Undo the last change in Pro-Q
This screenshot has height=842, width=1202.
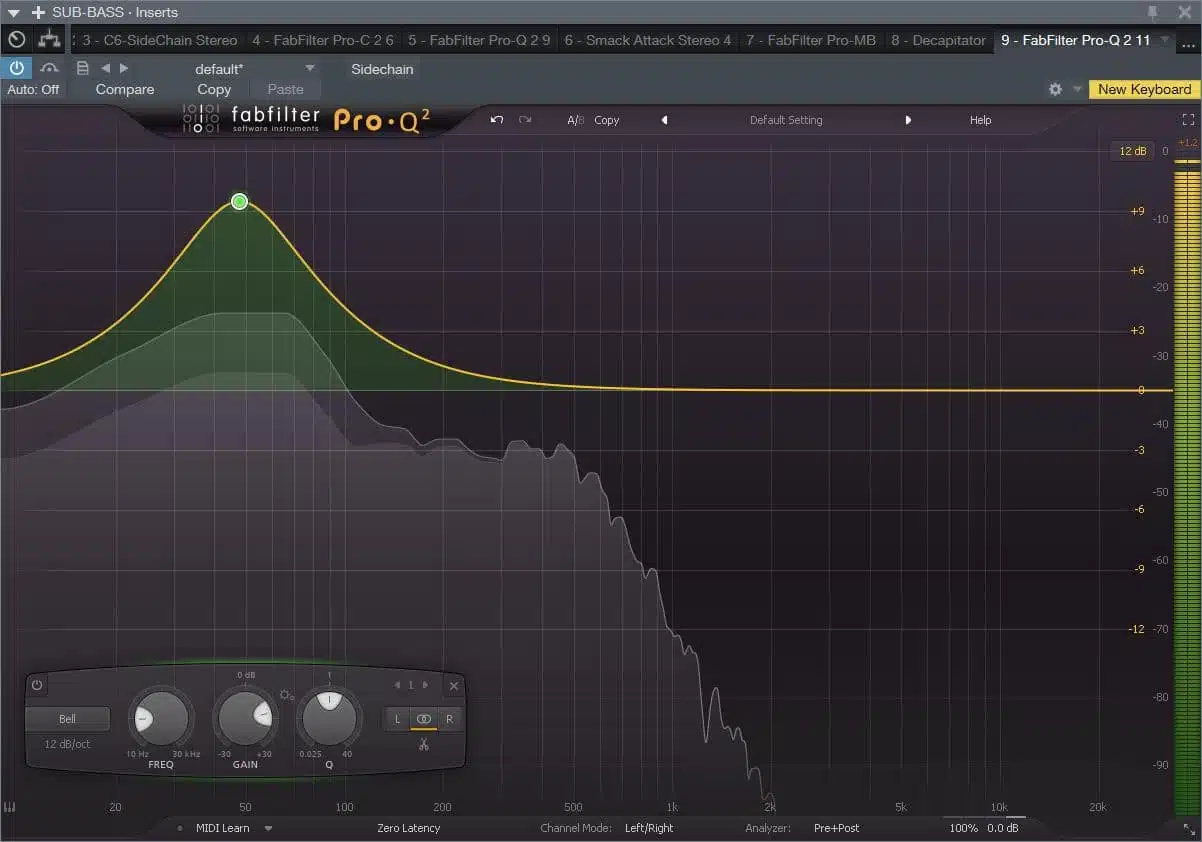[x=497, y=120]
